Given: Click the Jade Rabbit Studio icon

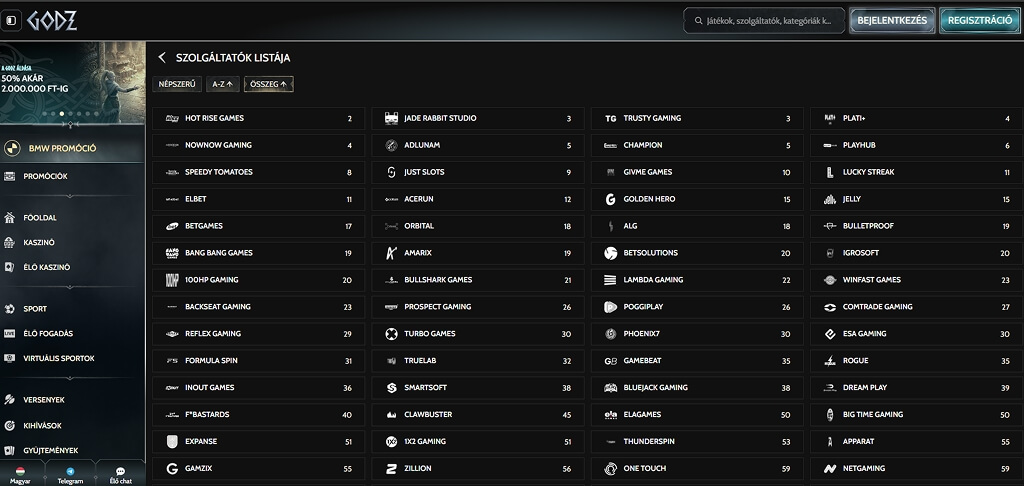Looking at the screenshot, I should coord(391,118).
